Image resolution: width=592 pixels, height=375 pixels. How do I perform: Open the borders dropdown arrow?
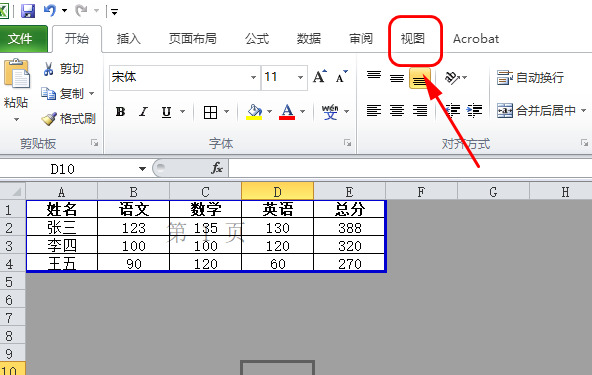click(x=227, y=111)
